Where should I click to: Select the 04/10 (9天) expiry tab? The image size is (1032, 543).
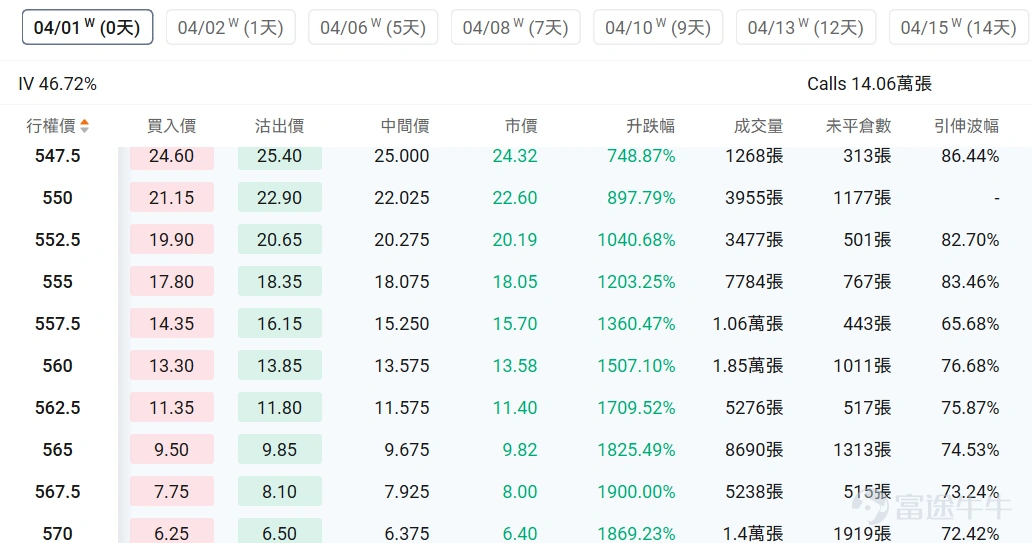pos(658,27)
